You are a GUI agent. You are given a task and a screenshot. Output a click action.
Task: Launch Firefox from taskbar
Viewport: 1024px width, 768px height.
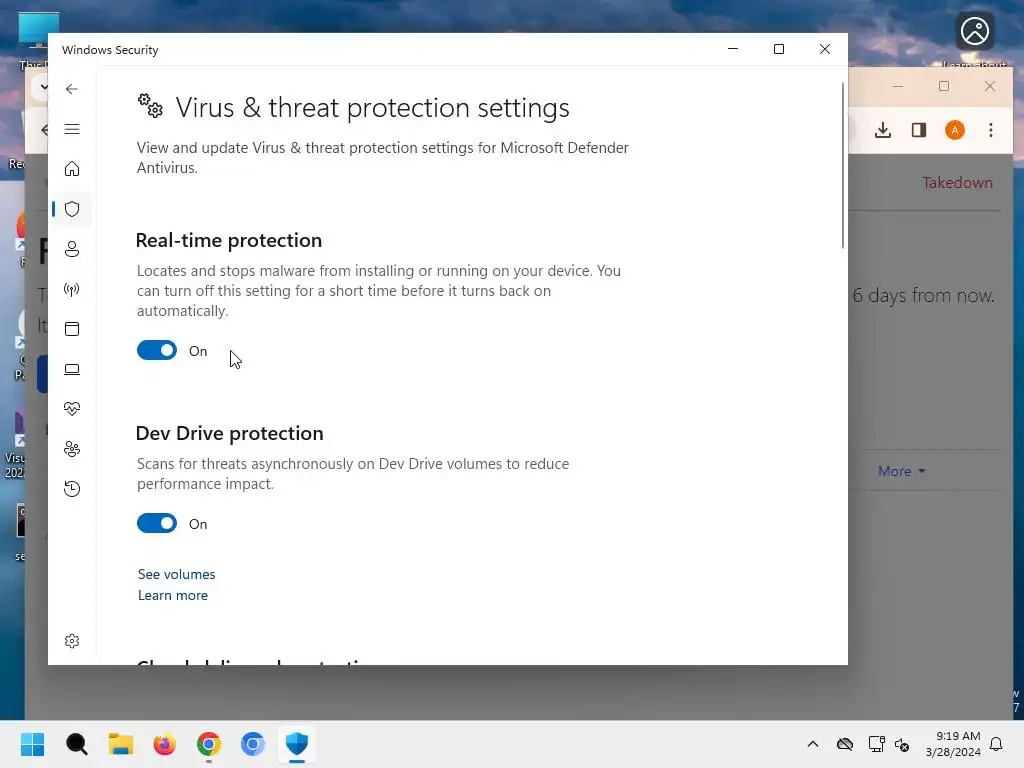click(165, 744)
